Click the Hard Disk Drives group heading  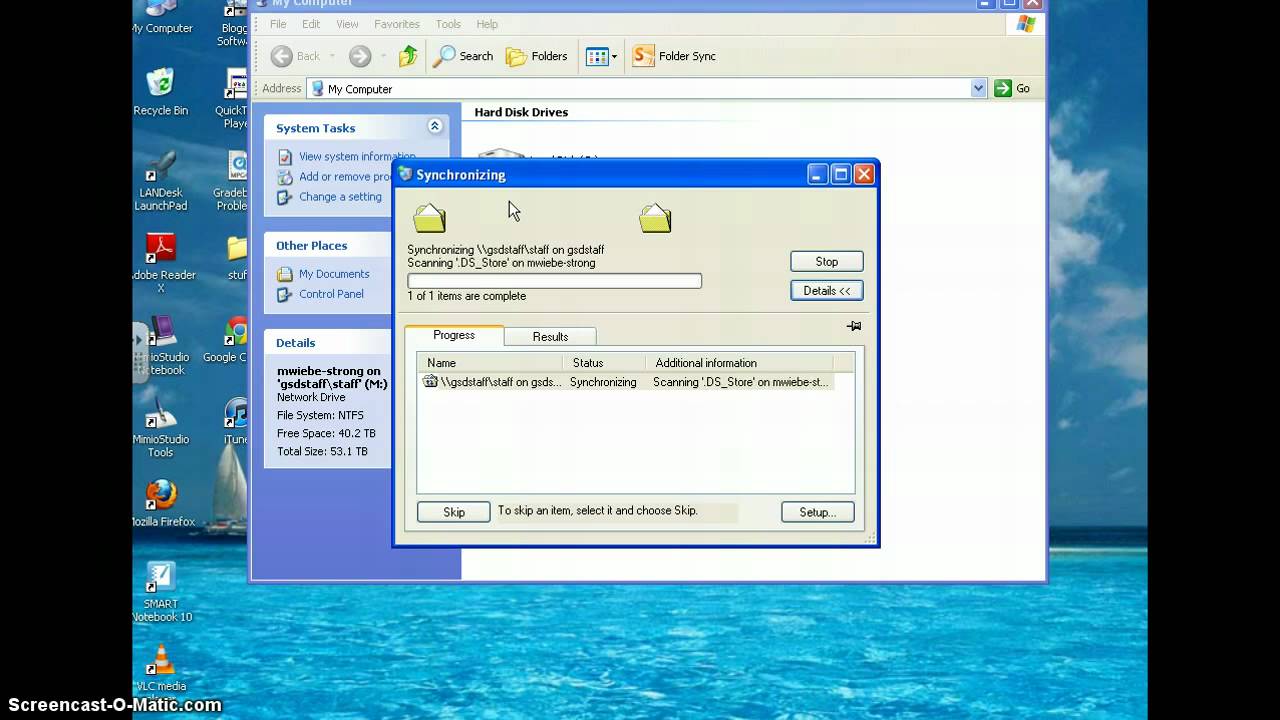click(x=521, y=112)
